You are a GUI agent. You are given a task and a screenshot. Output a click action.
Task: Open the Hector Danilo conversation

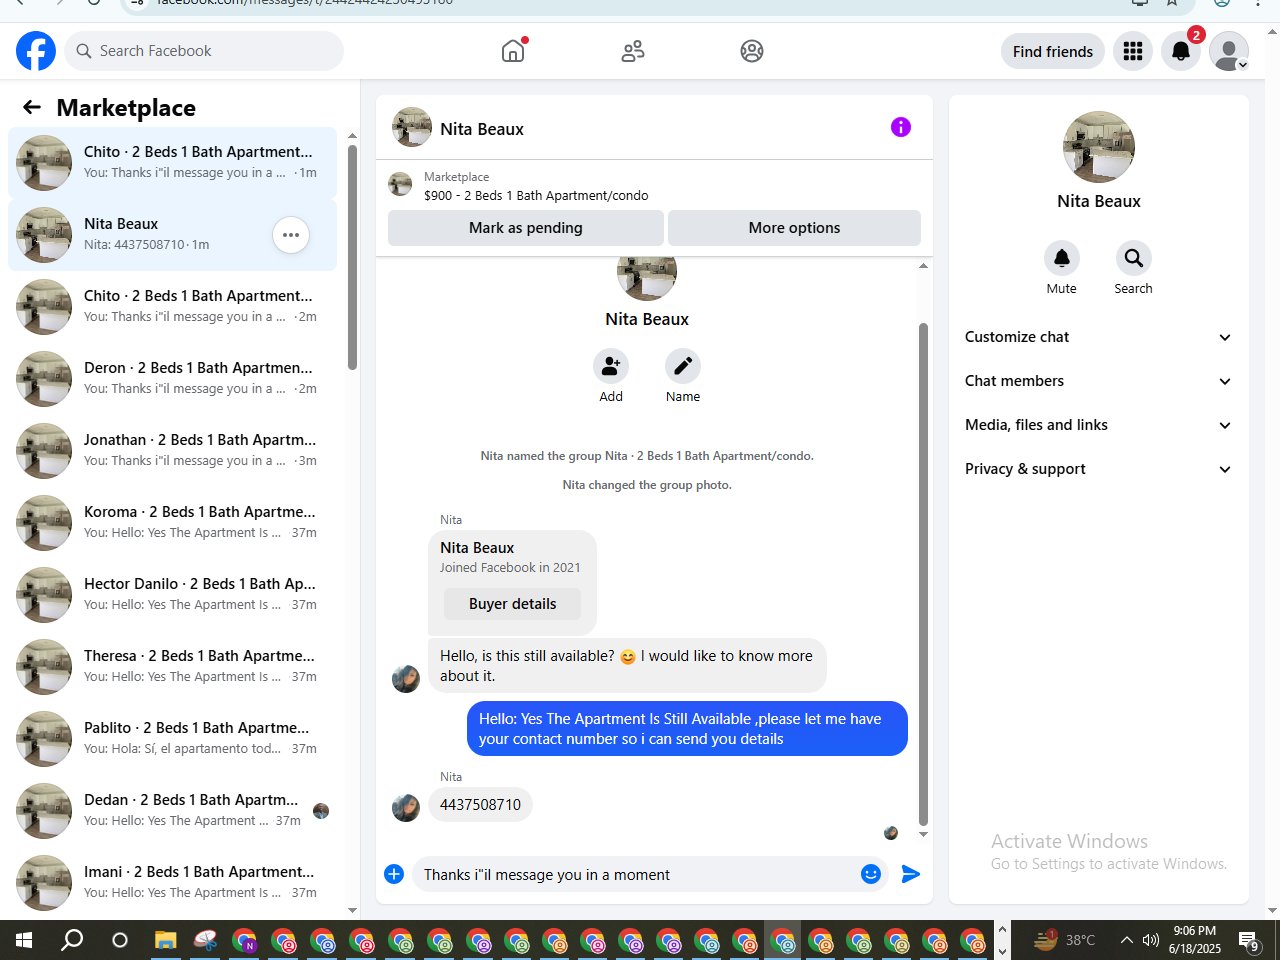(173, 595)
